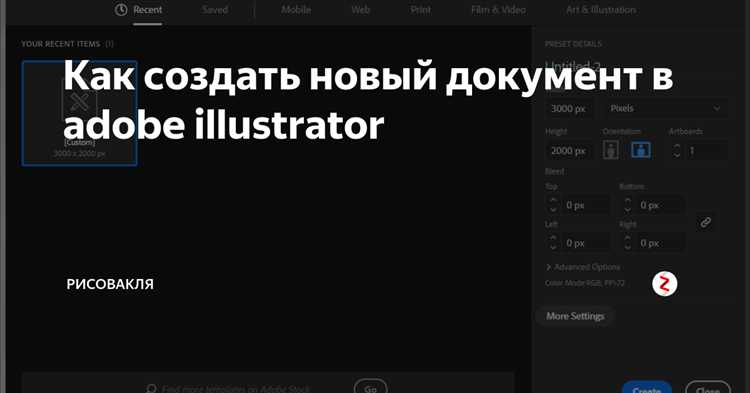Switch to Film & Video tab
Viewport: 750px width, 393px height.
(x=498, y=10)
